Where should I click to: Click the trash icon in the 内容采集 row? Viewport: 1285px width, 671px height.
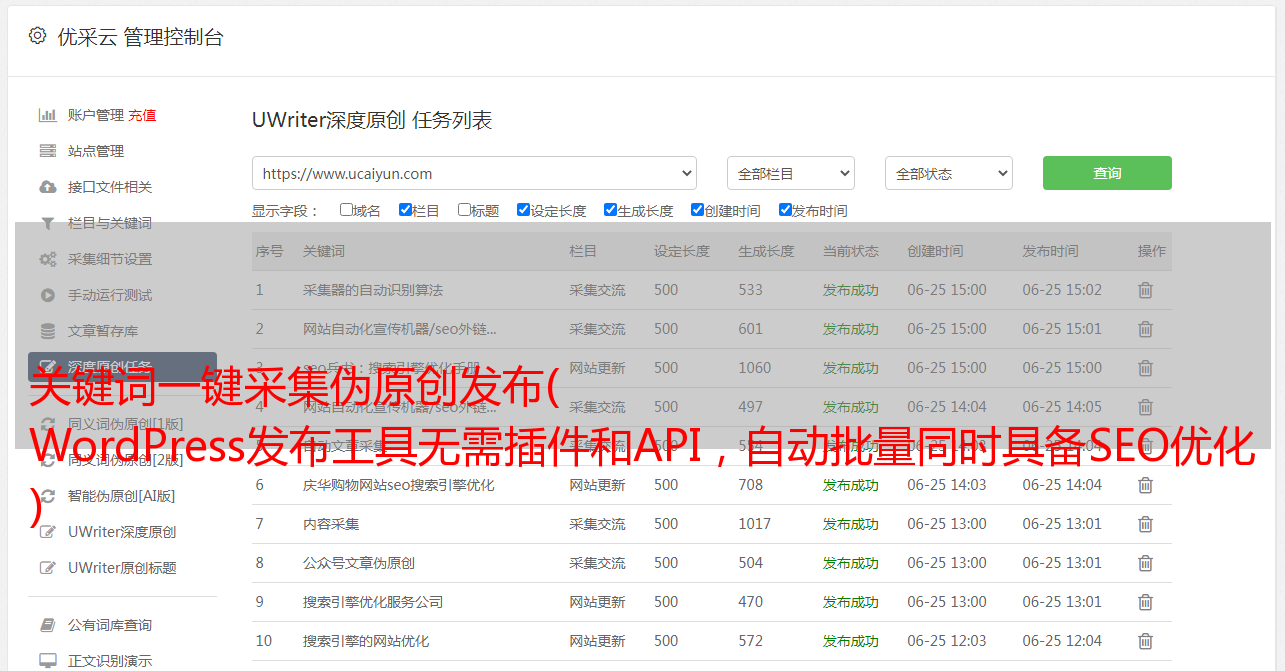pos(1146,524)
